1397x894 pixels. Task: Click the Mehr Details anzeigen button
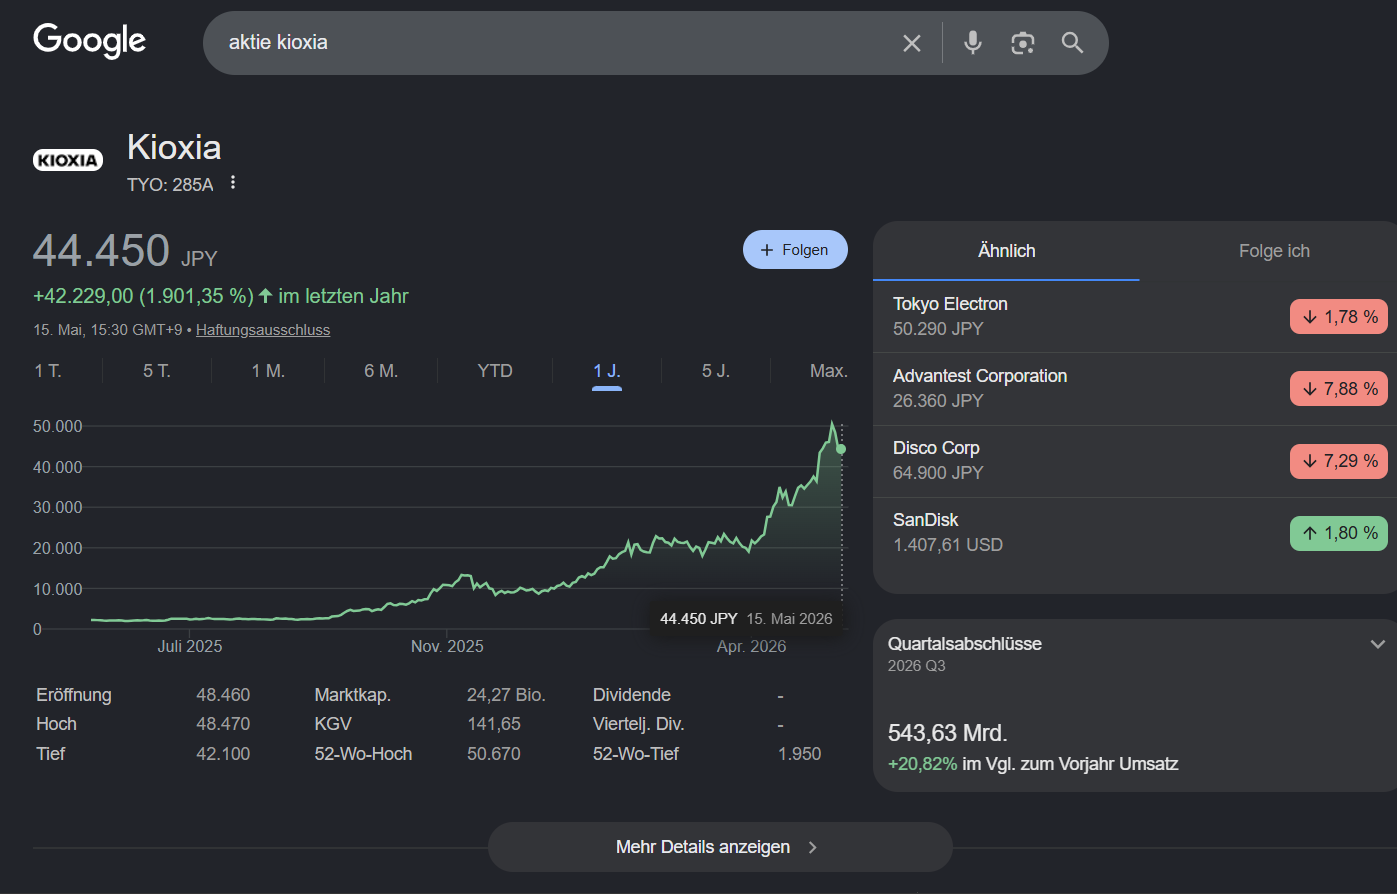(720, 847)
